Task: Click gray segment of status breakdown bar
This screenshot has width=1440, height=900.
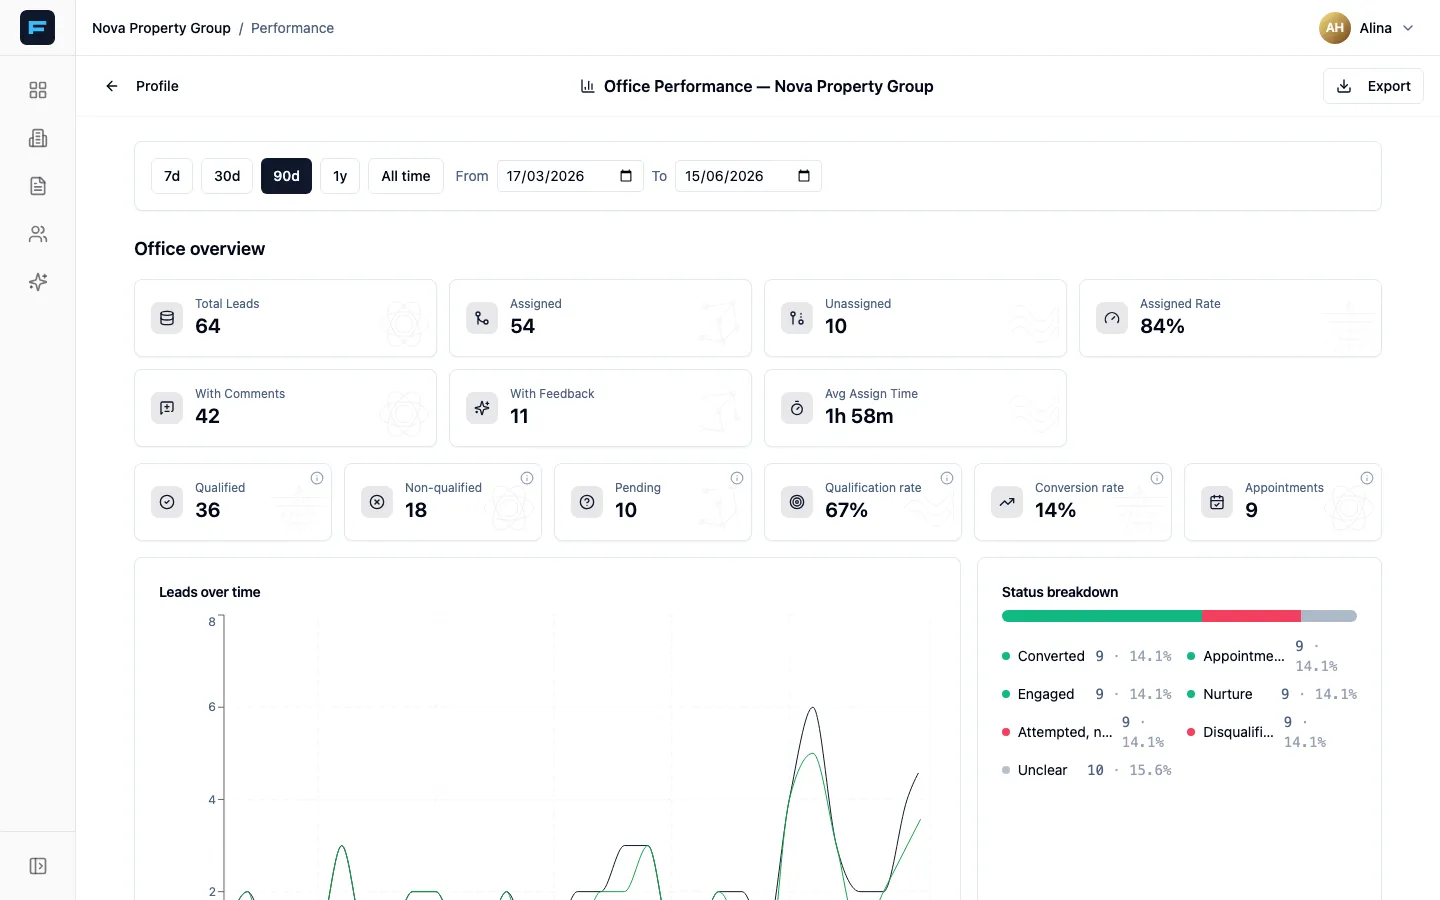Action: [1329, 616]
